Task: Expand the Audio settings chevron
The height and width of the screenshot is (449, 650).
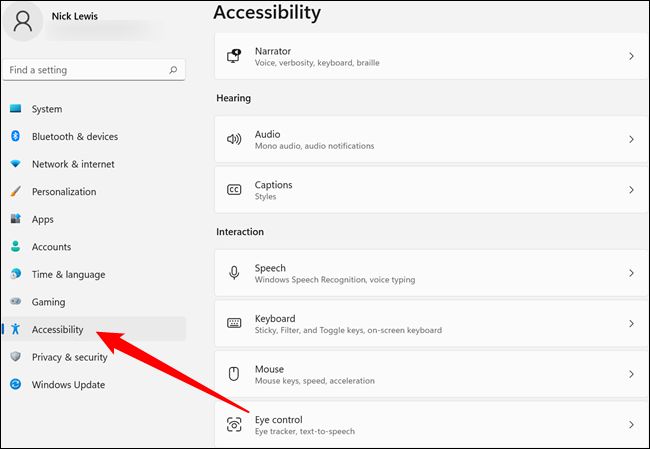Action: 631,140
